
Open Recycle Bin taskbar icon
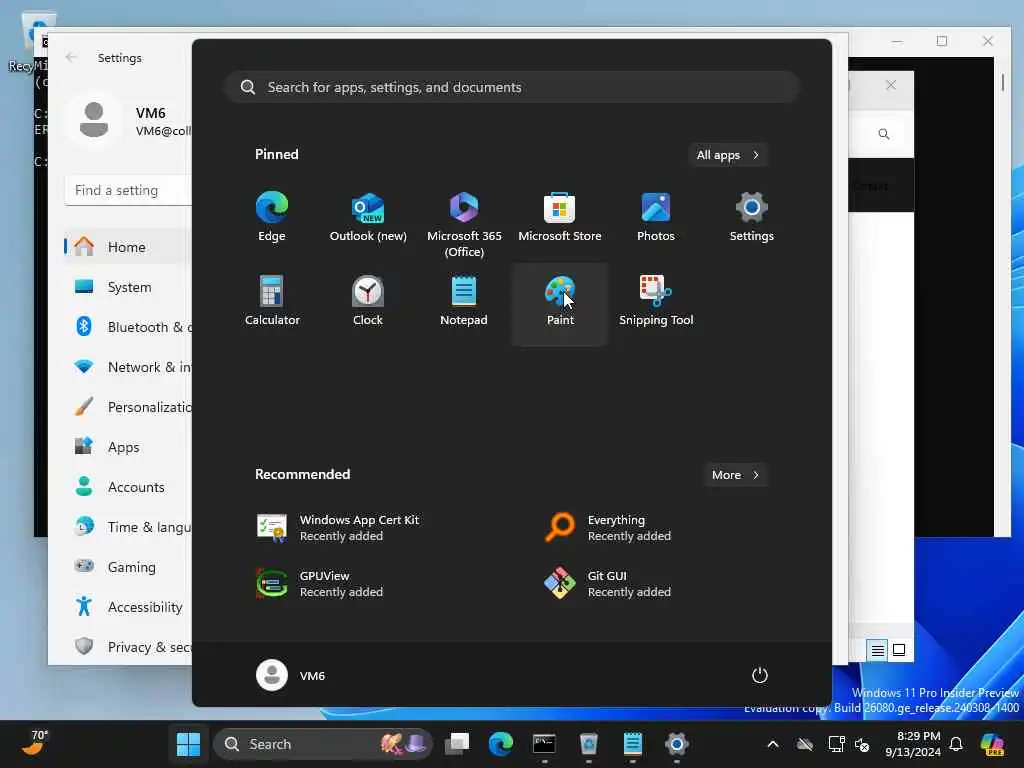[x=588, y=744]
